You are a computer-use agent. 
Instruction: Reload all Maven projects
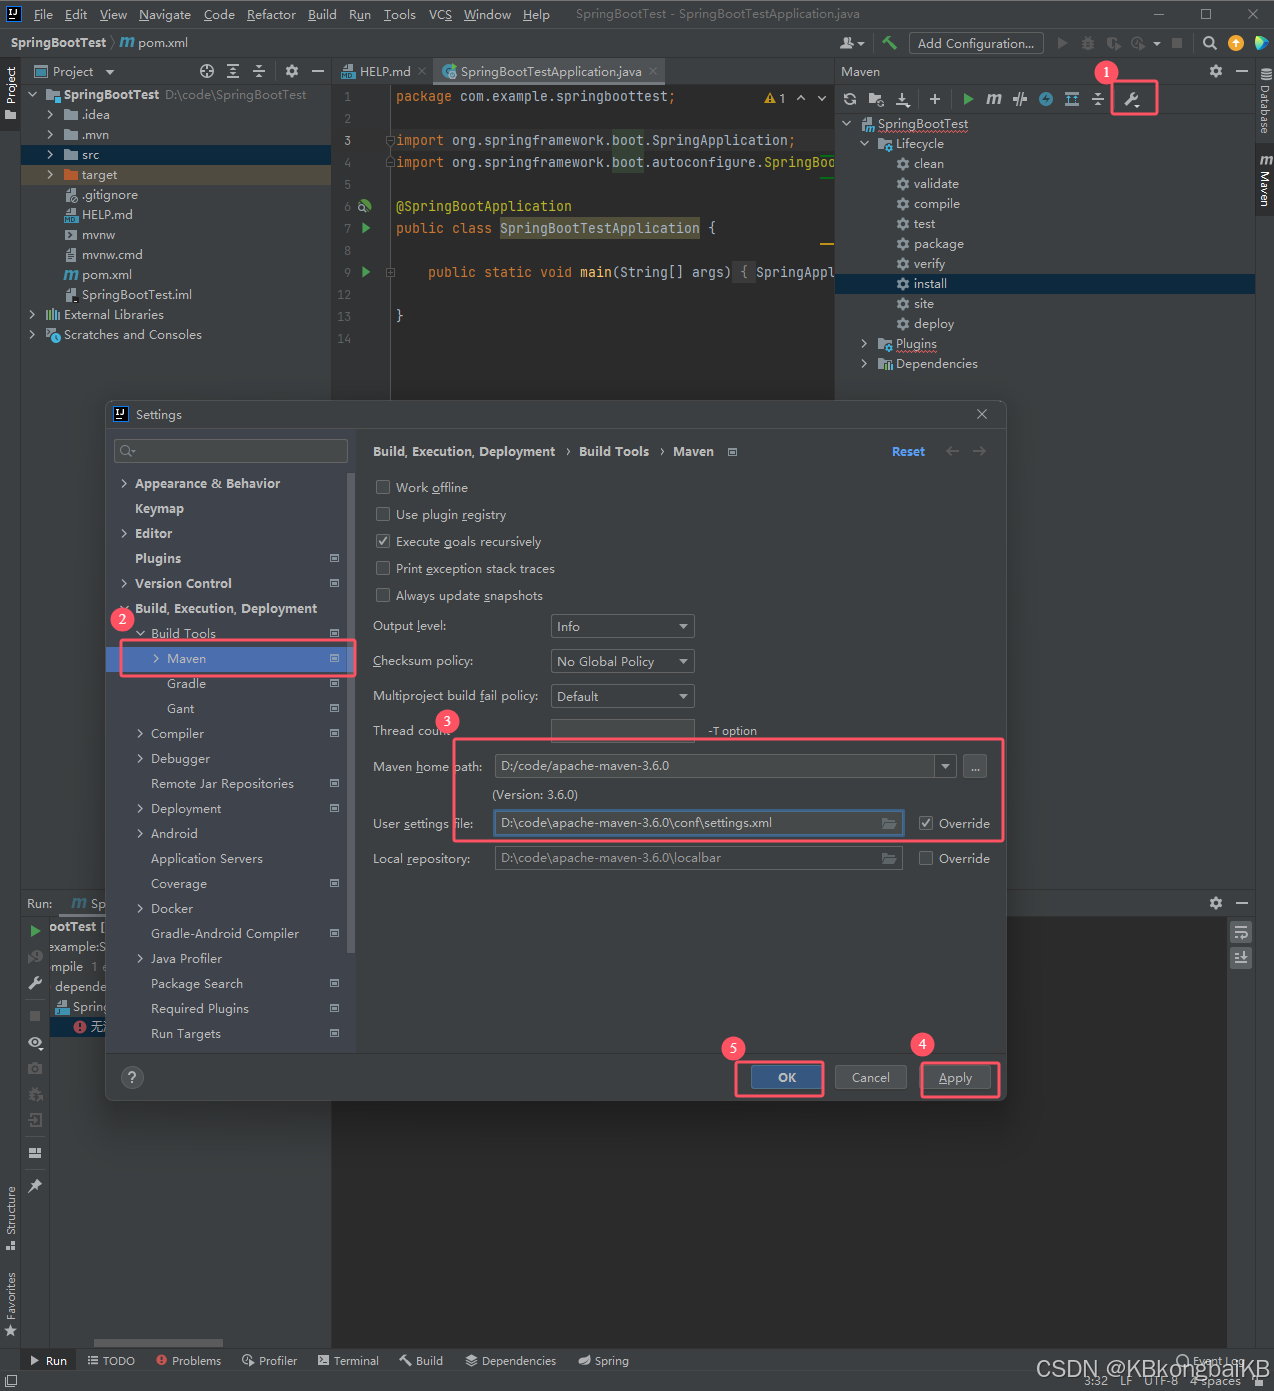[x=850, y=99]
